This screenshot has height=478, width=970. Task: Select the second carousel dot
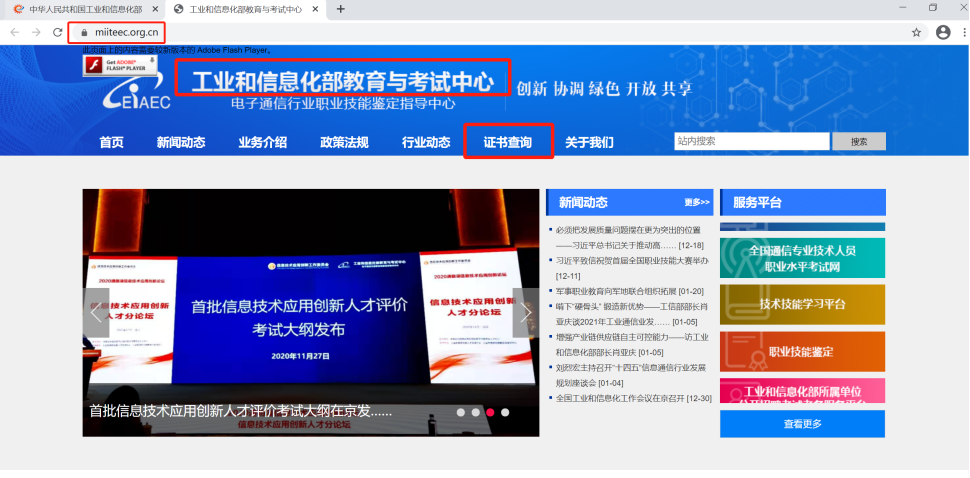click(x=475, y=412)
